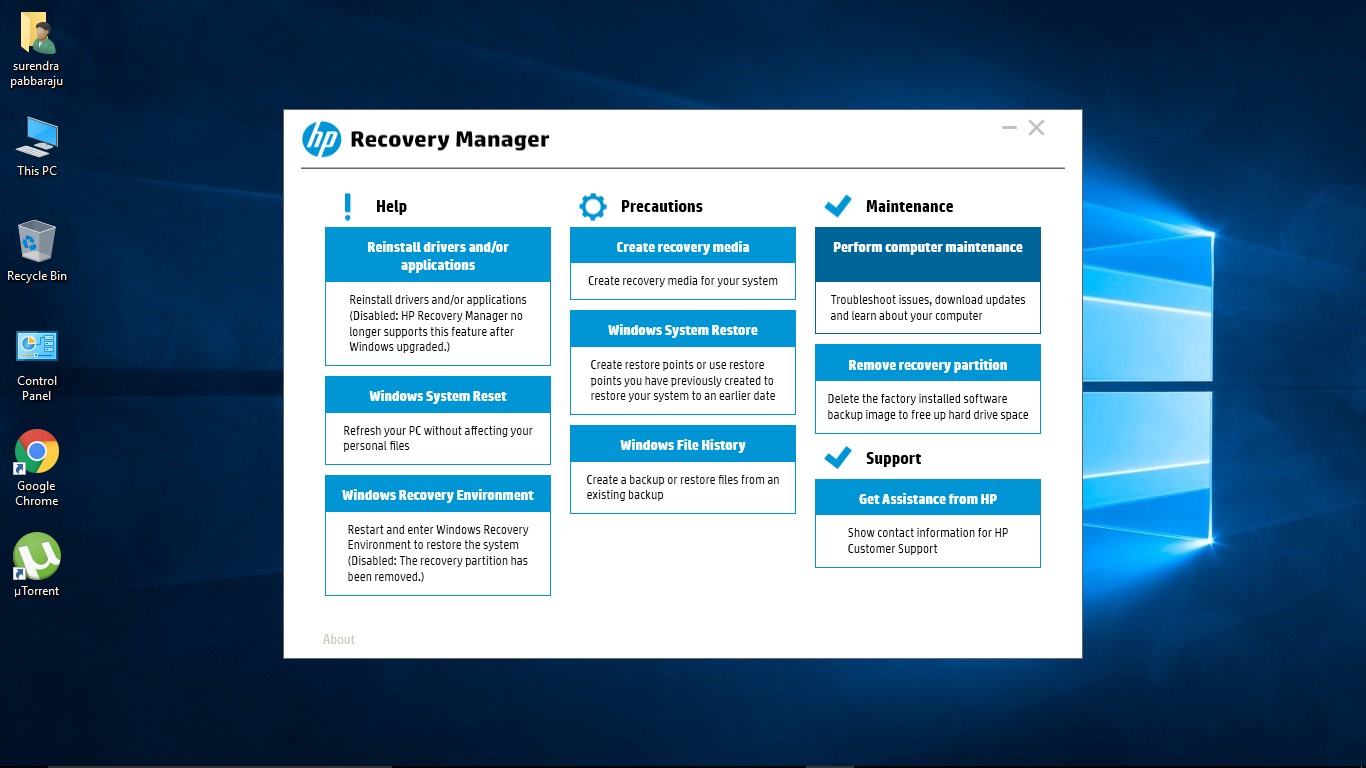Click 'Refresh your PC without affecting' description

pyautogui.click(x=438, y=438)
